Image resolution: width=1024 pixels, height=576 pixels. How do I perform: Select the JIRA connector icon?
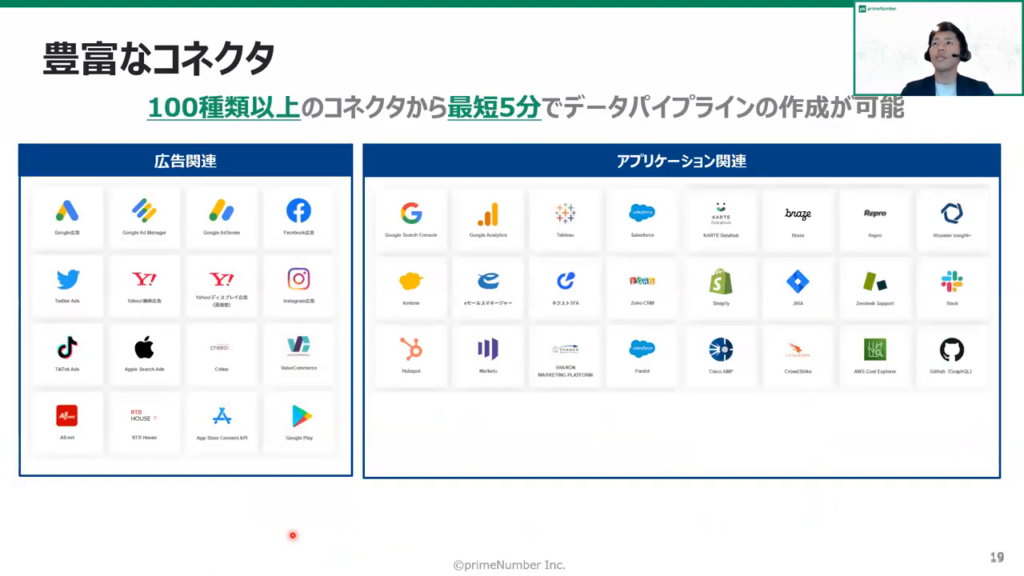coord(797,281)
